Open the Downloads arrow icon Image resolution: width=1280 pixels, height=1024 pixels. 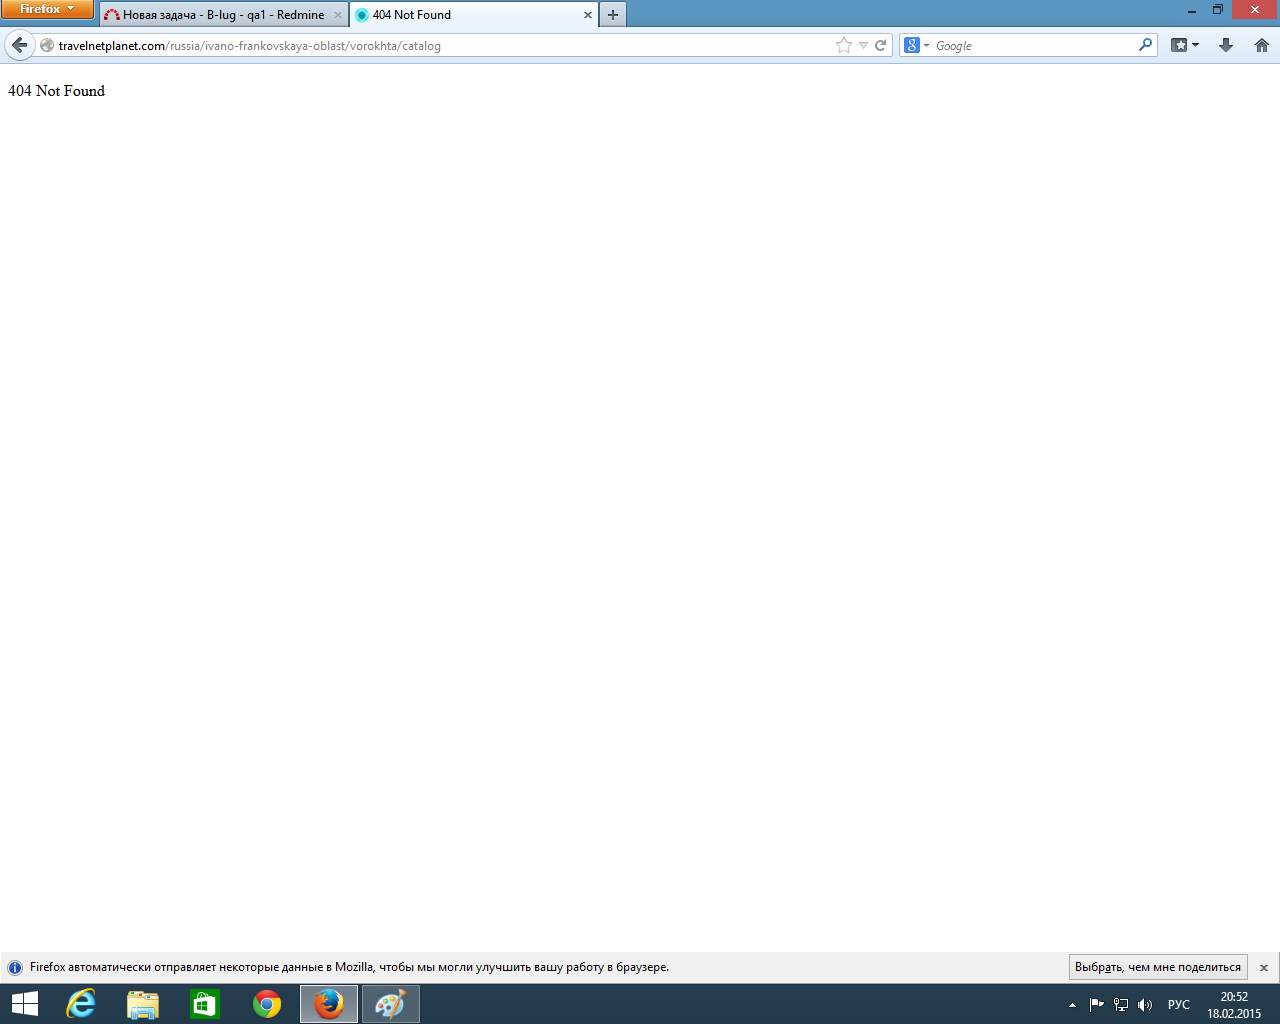click(1226, 45)
